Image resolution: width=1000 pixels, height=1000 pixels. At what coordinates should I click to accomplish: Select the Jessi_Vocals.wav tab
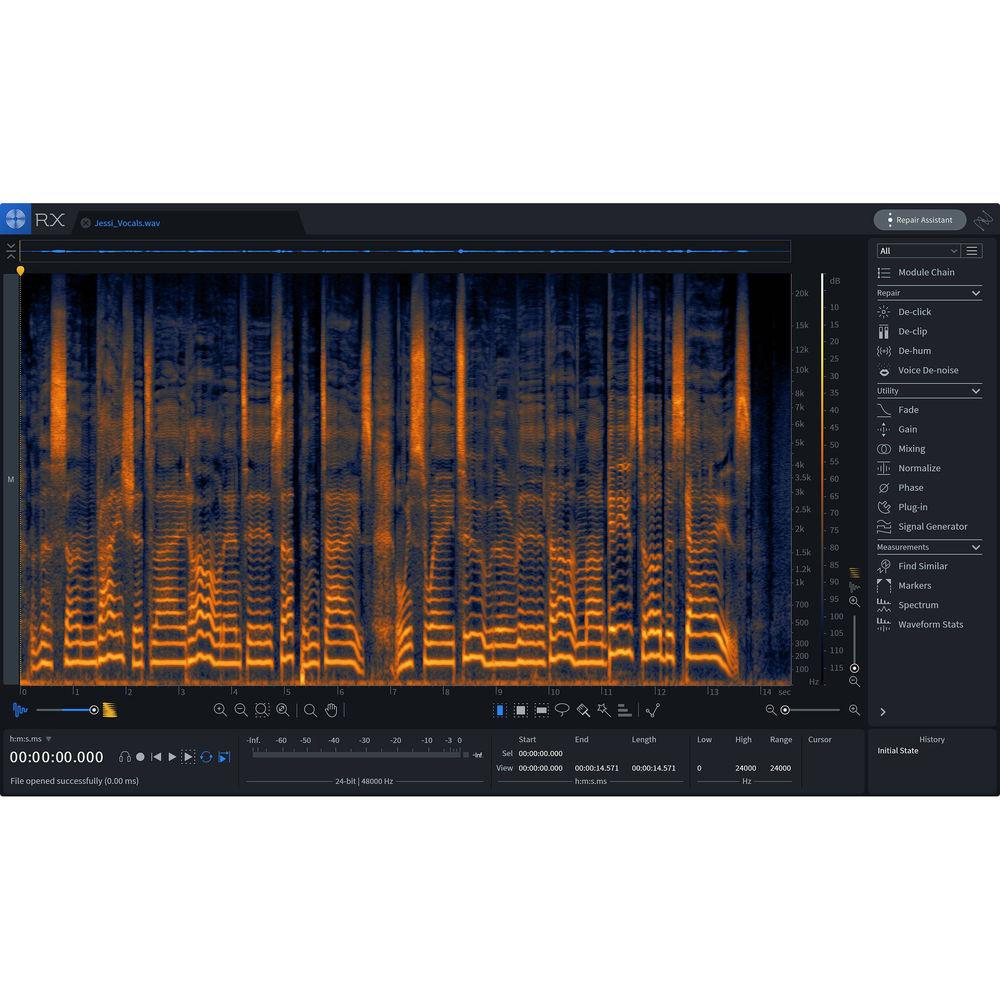(128, 223)
